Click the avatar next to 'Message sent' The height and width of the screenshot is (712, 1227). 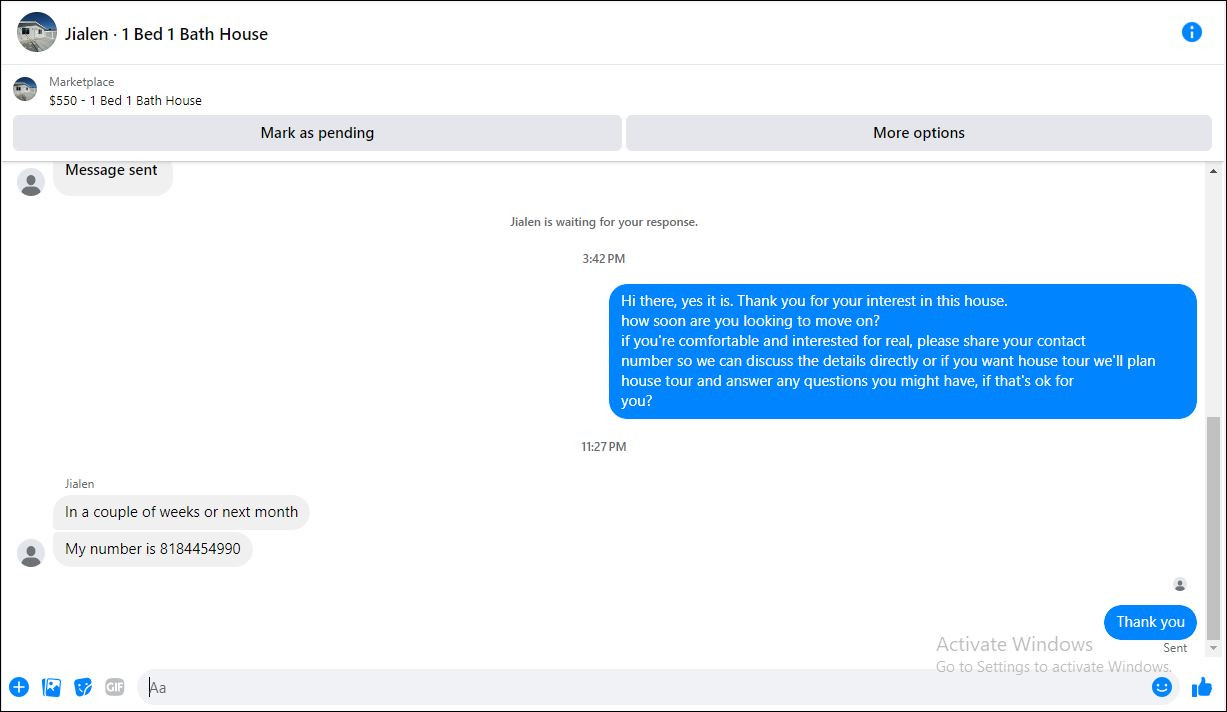tap(31, 182)
